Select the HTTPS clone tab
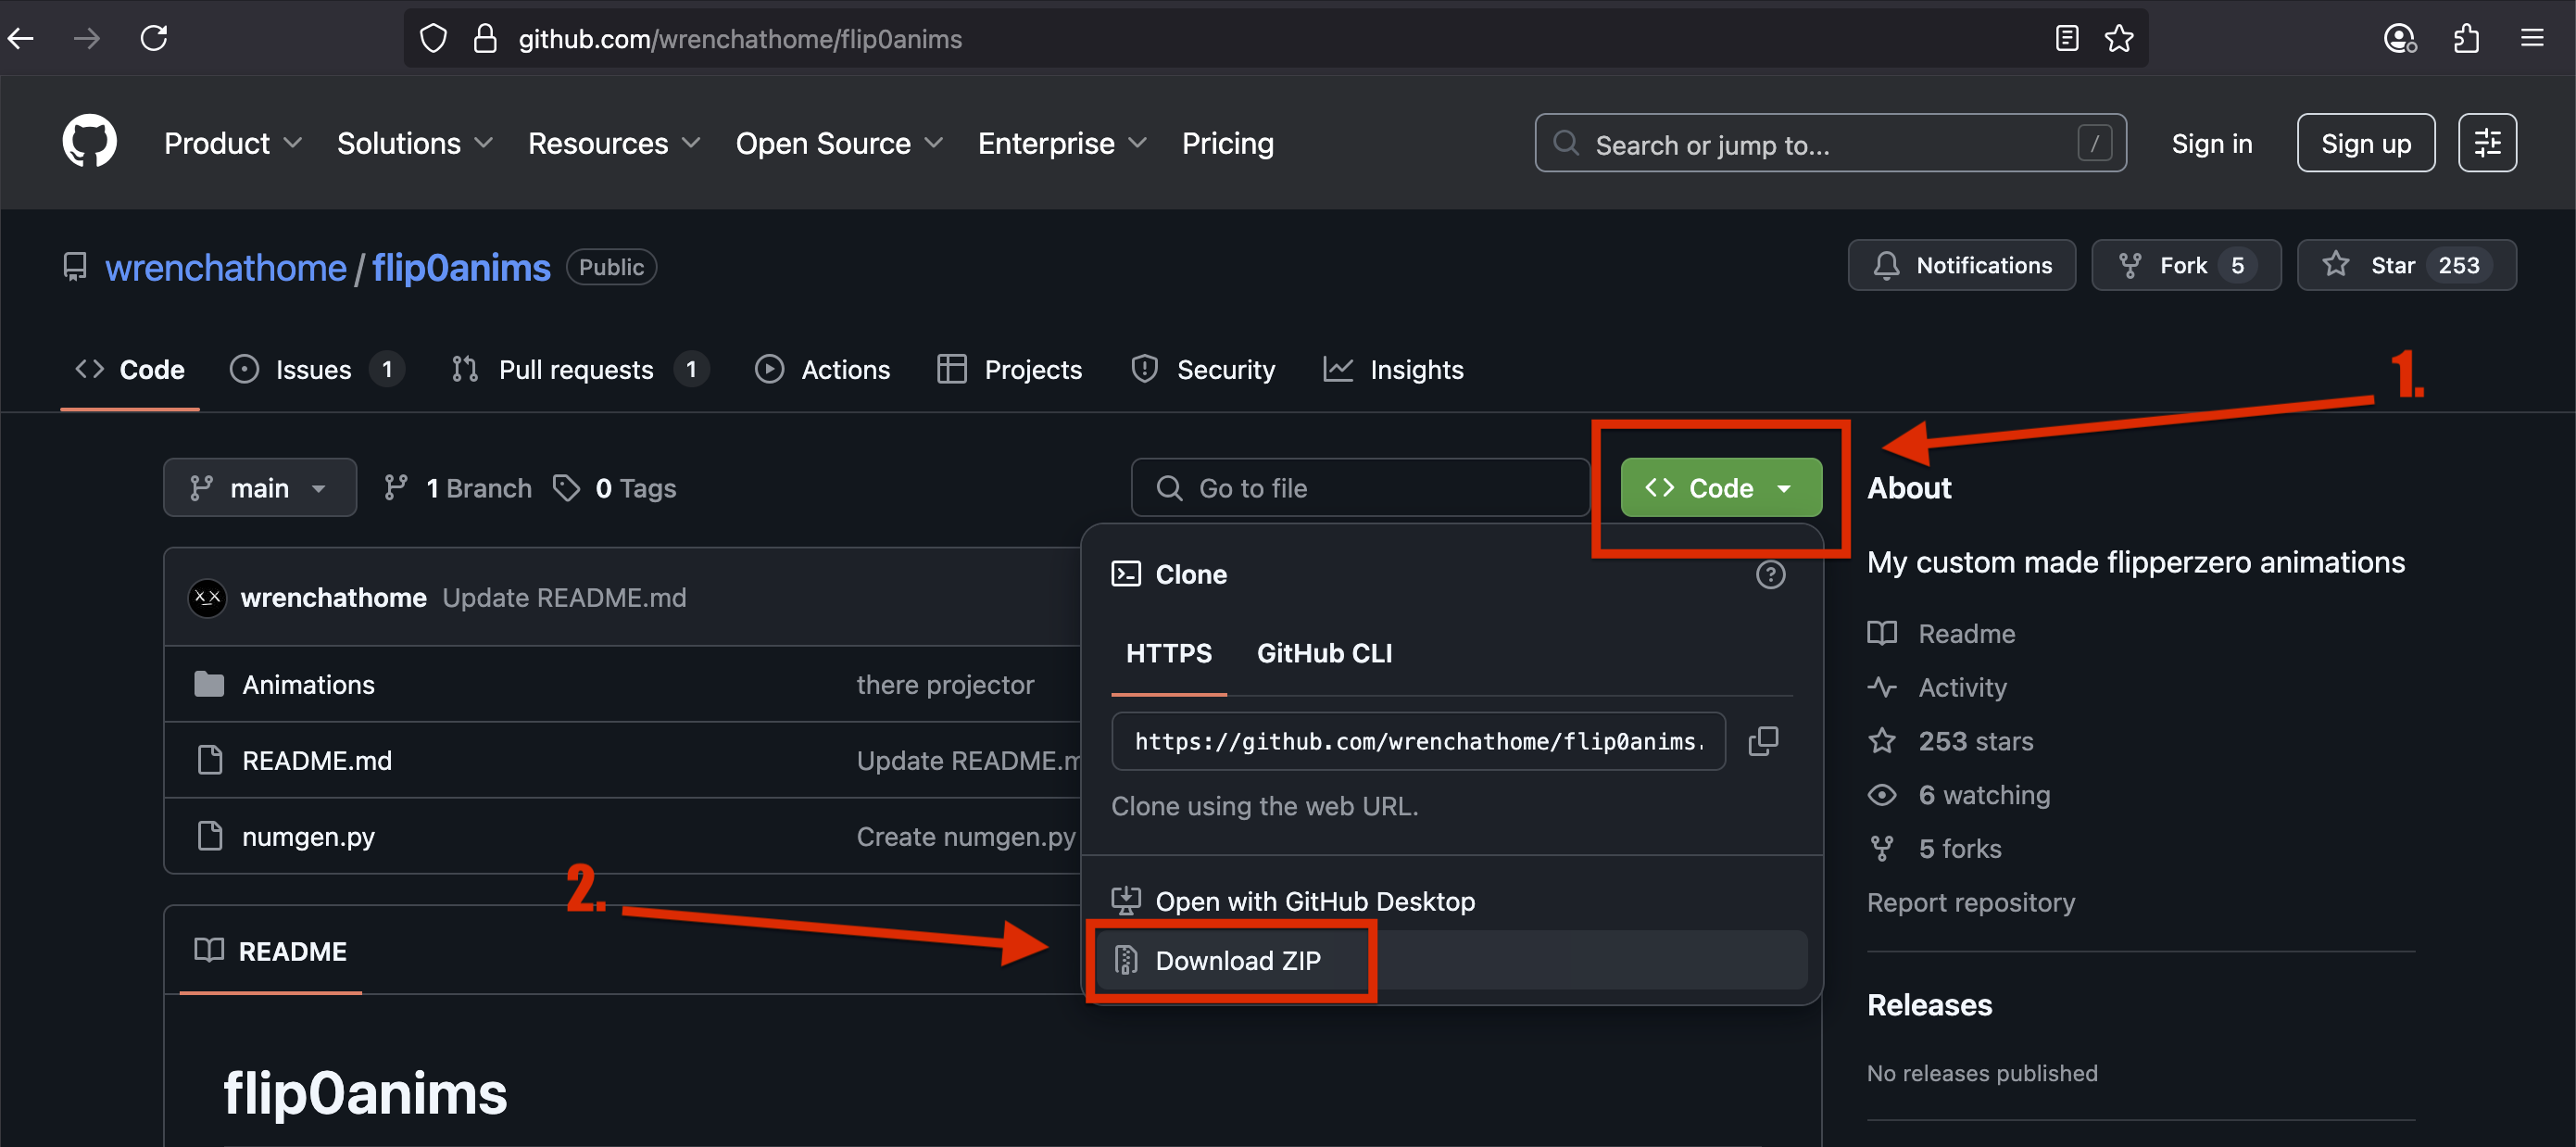 point(1168,653)
